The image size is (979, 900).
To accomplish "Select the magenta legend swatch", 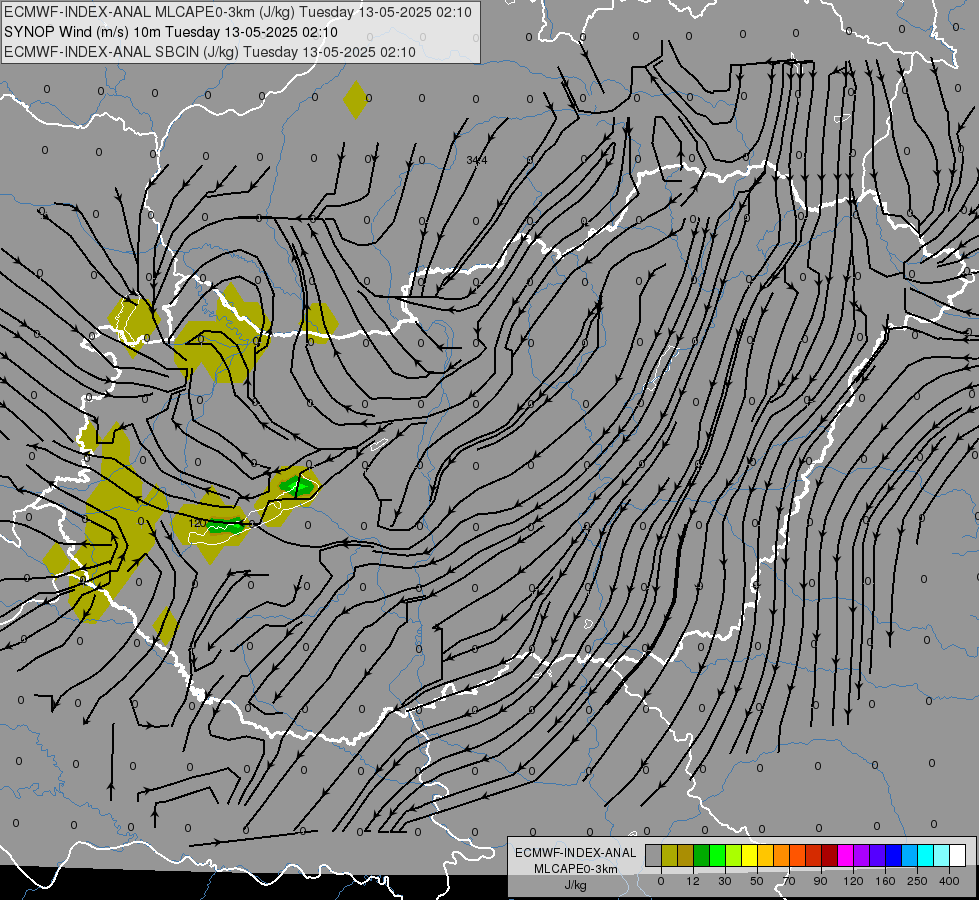I will (x=846, y=855).
